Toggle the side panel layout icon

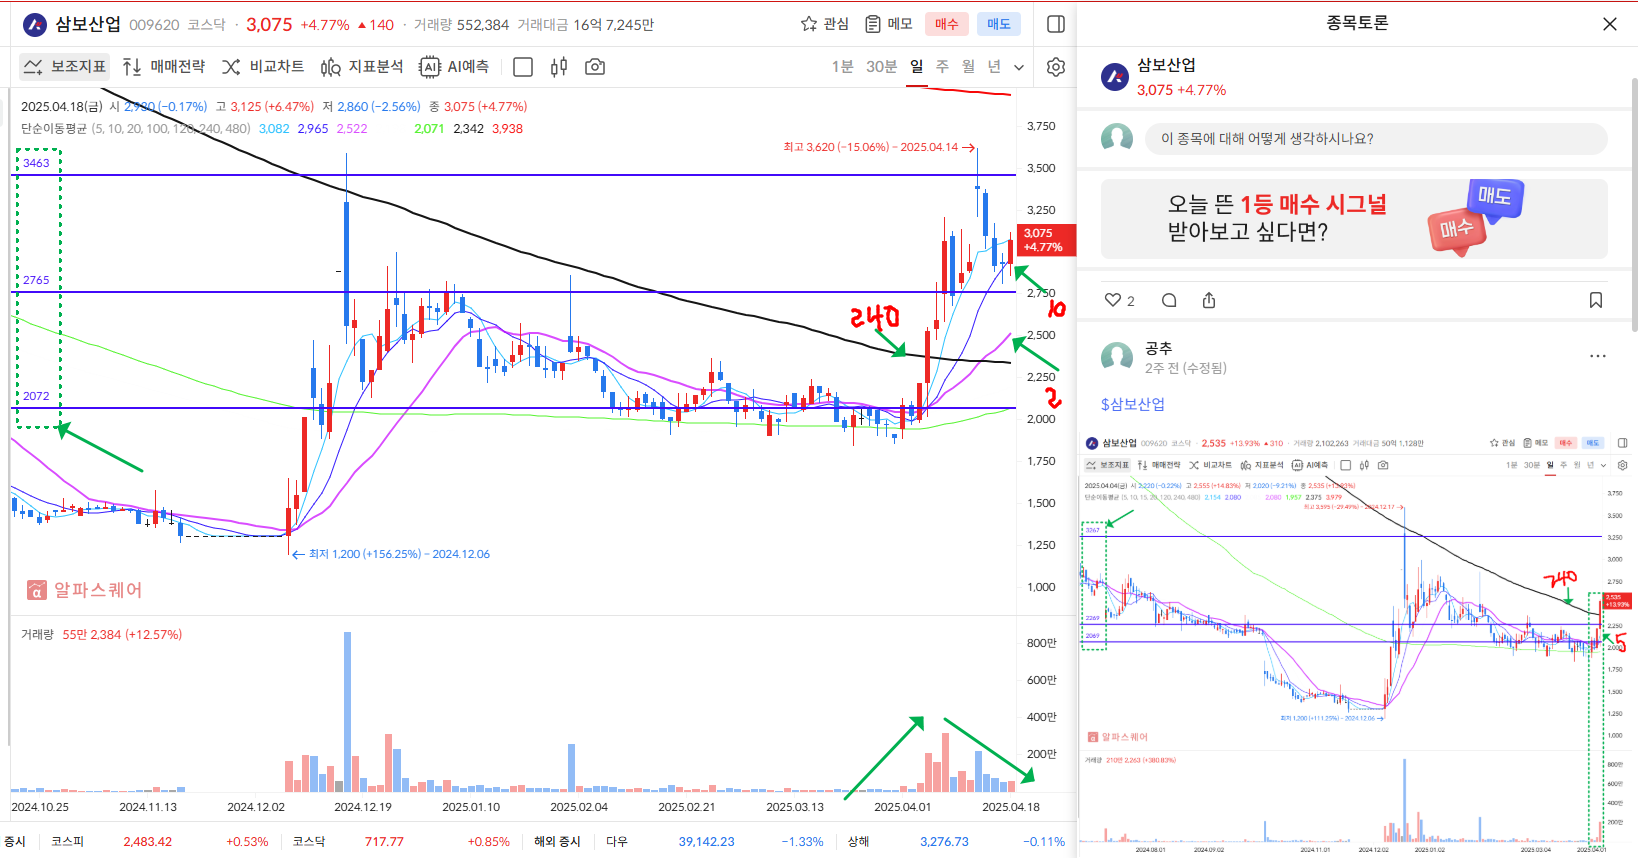1055,24
